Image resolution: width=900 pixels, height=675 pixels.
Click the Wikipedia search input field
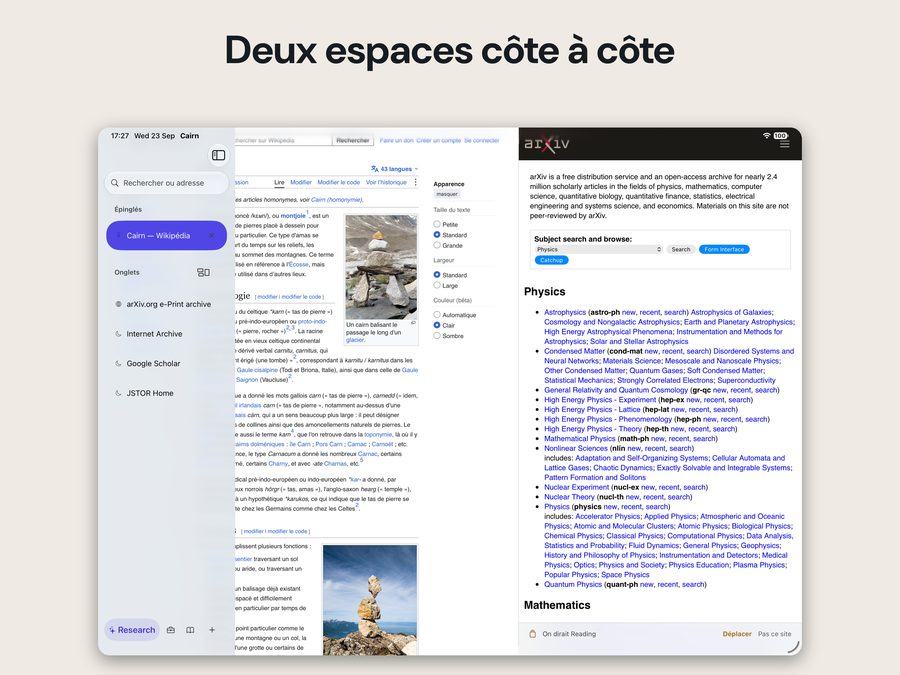tap(282, 140)
